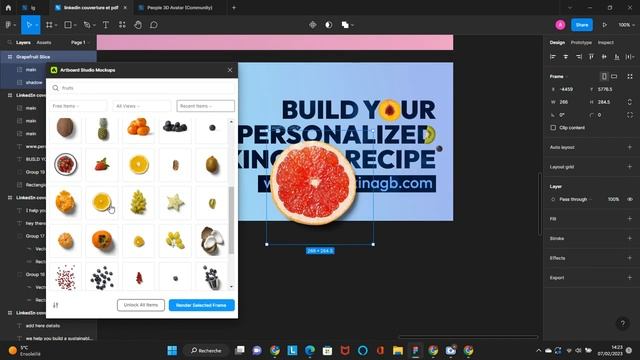Click the plugin search field

coord(142,88)
